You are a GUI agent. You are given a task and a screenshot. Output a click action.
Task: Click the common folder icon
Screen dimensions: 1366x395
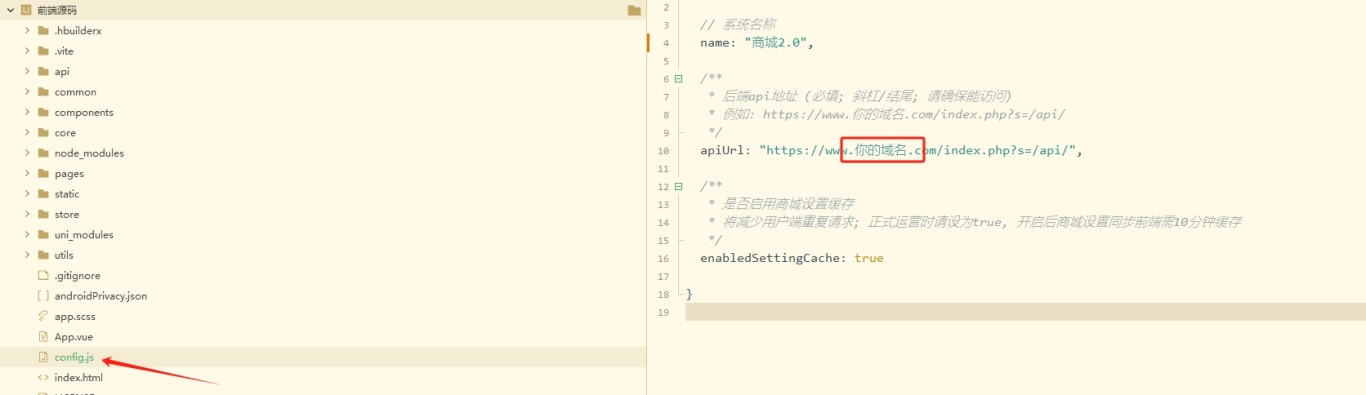(x=43, y=92)
